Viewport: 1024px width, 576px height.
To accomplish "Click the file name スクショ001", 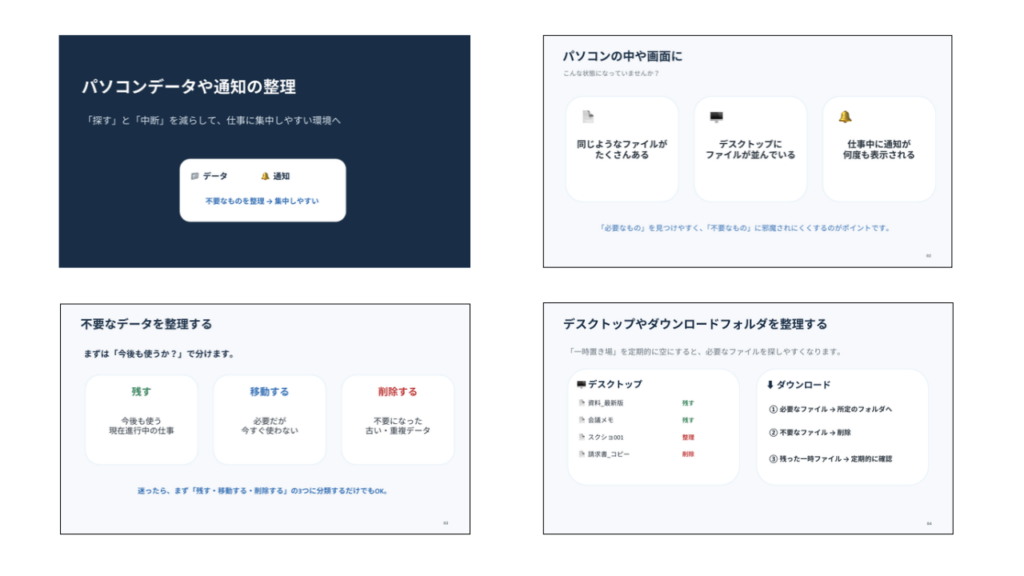I will 605,437.
